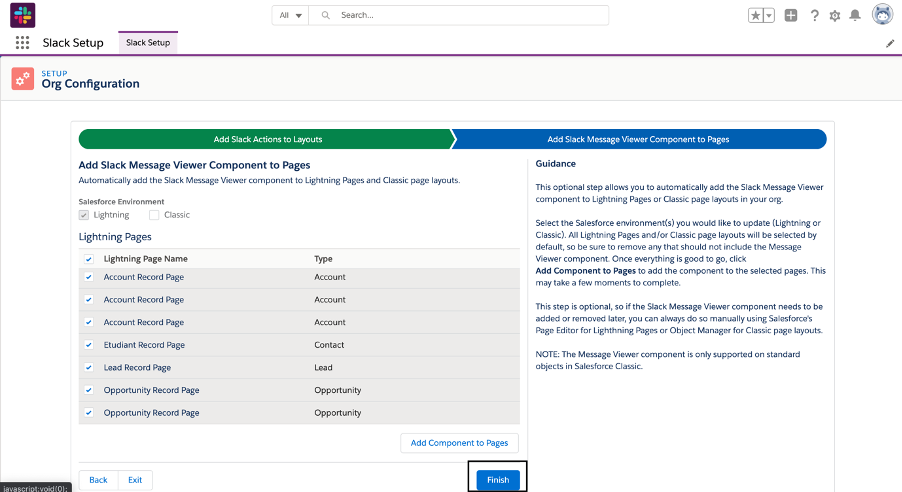Click the pencil edit navigation icon
902x492 pixels.
click(x=890, y=43)
